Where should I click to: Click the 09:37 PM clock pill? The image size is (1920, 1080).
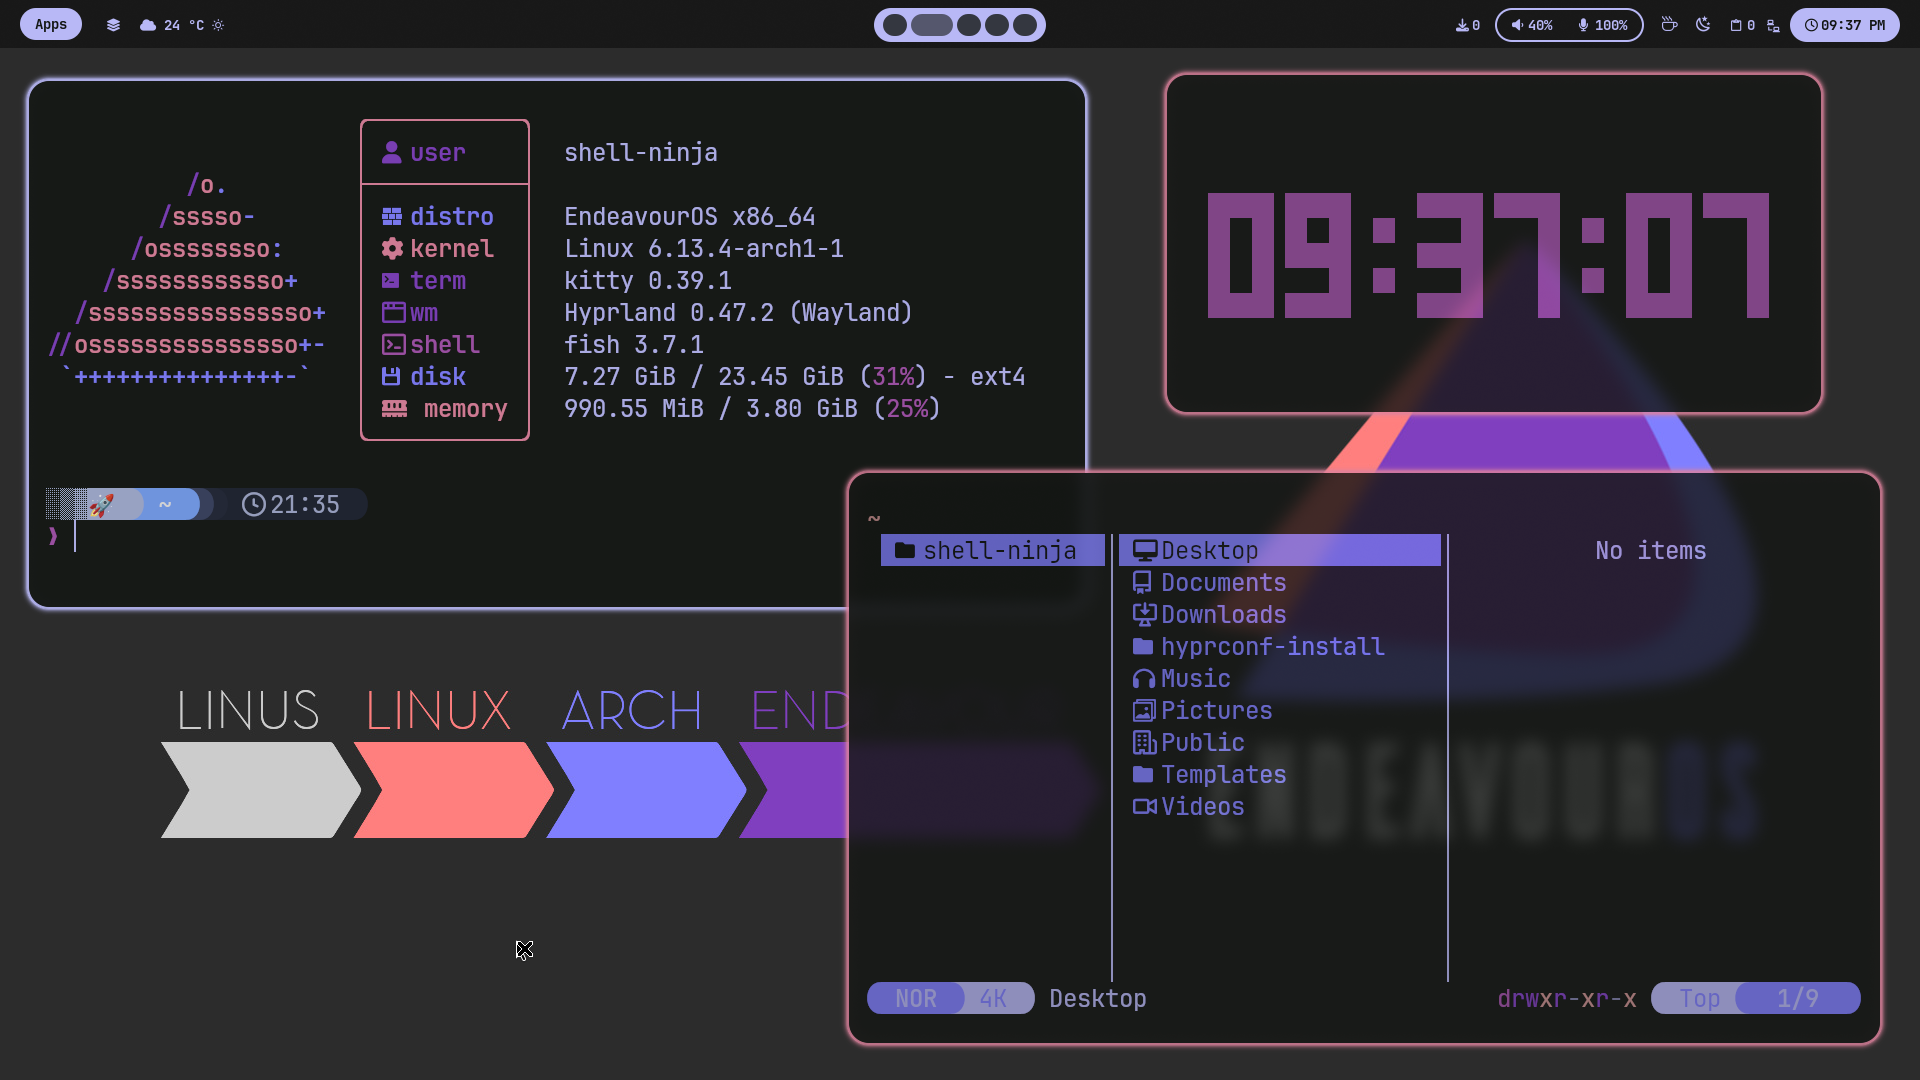pyautogui.click(x=1845, y=25)
